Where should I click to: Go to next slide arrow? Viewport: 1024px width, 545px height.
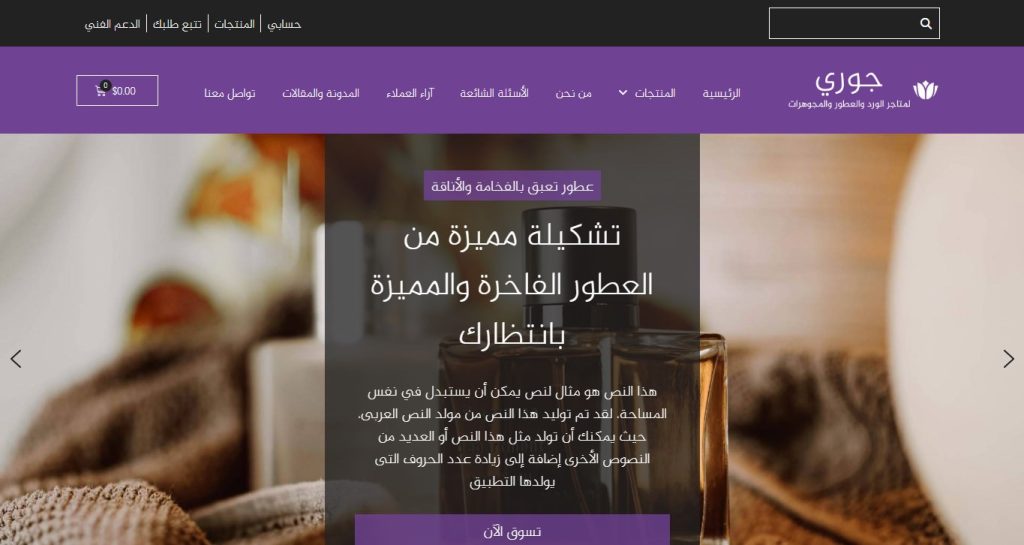[1008, 358]
